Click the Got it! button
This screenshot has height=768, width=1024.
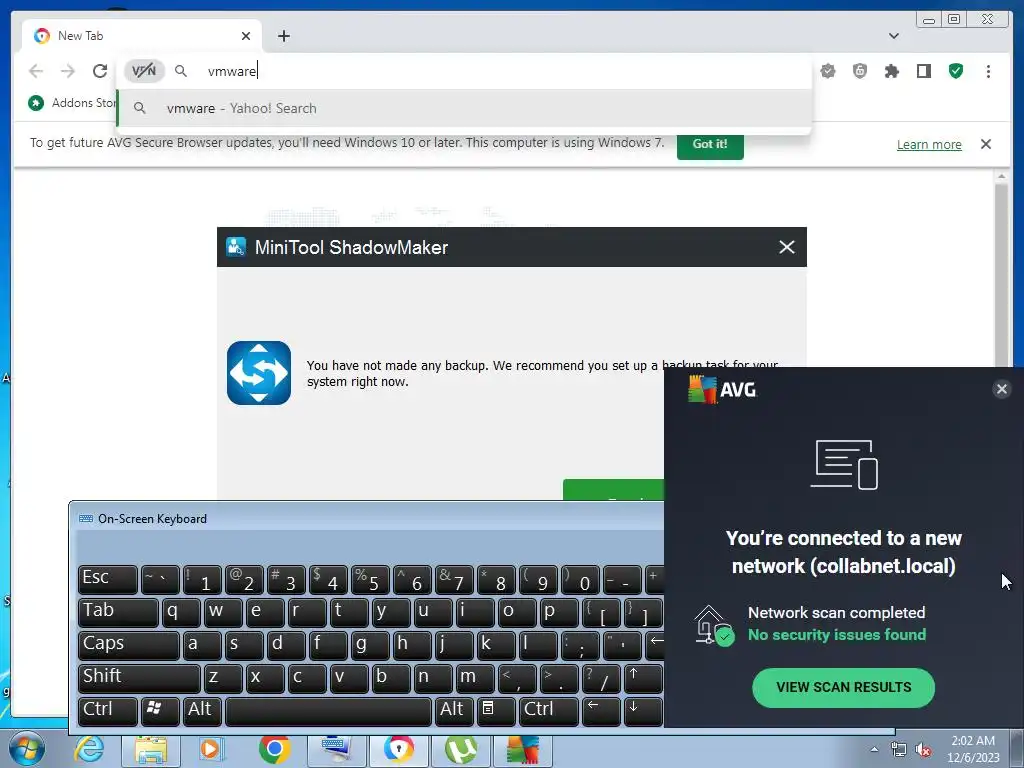click(x=710, y=144)
